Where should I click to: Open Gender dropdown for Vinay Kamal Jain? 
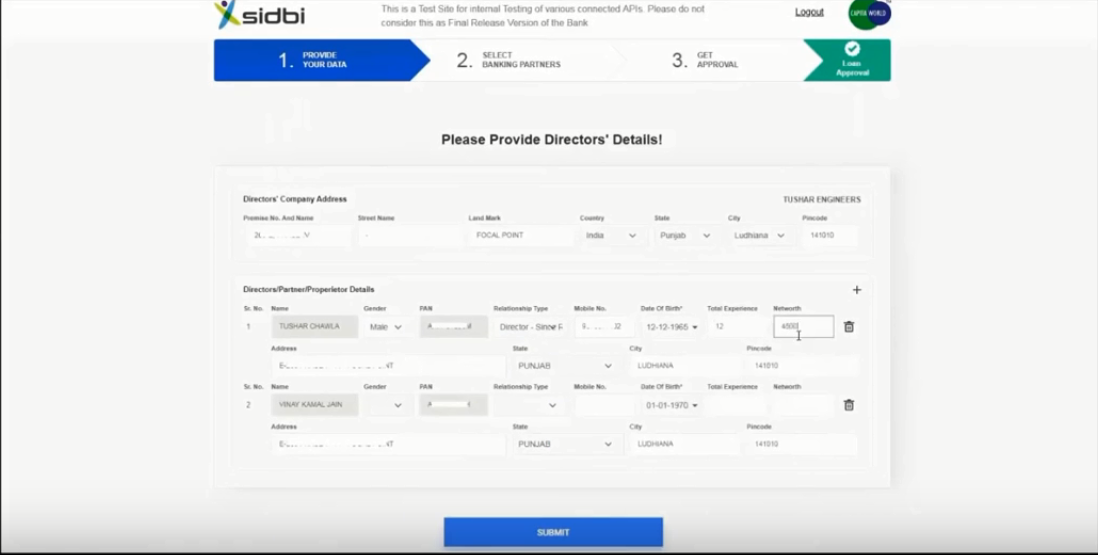tap(386, 405)
